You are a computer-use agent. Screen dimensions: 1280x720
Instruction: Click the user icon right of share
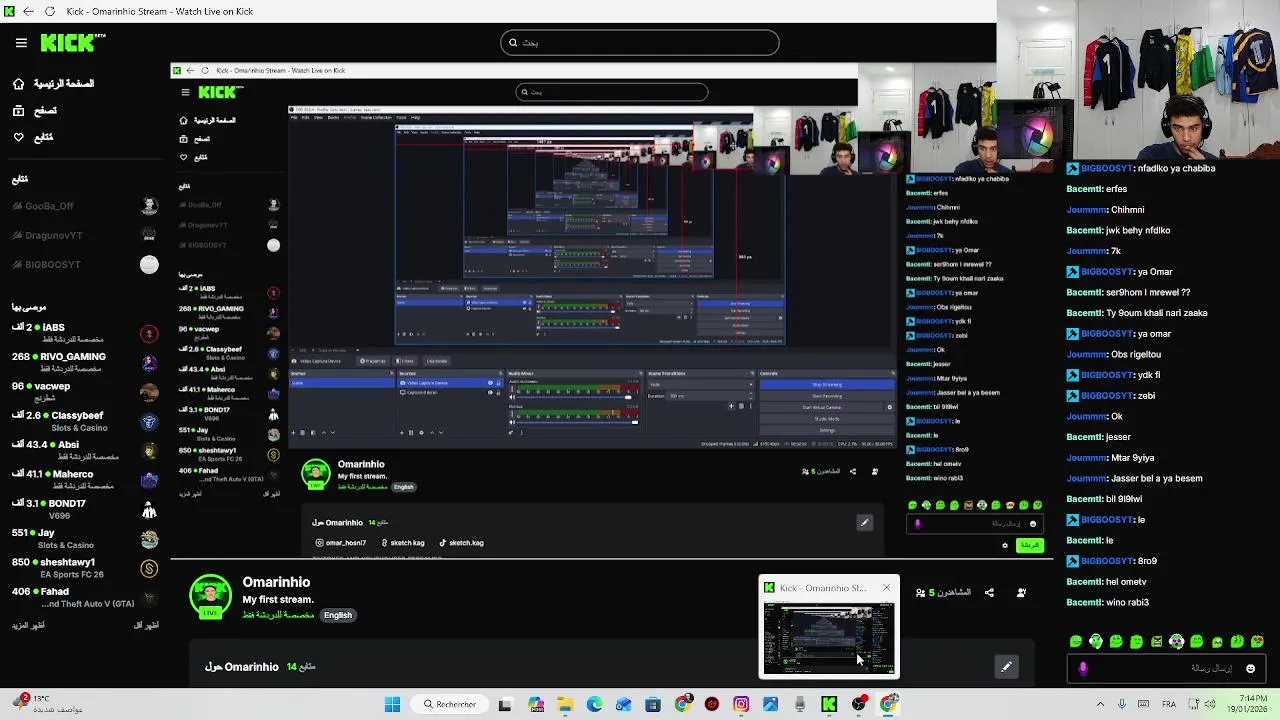click(x=1021, y=593)
